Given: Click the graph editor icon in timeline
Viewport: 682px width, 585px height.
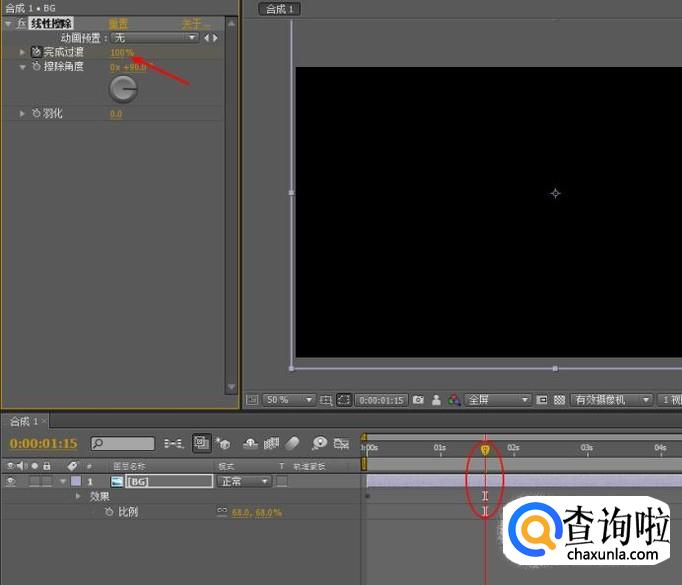Looking at the screenshot, I should coord(341,443).
